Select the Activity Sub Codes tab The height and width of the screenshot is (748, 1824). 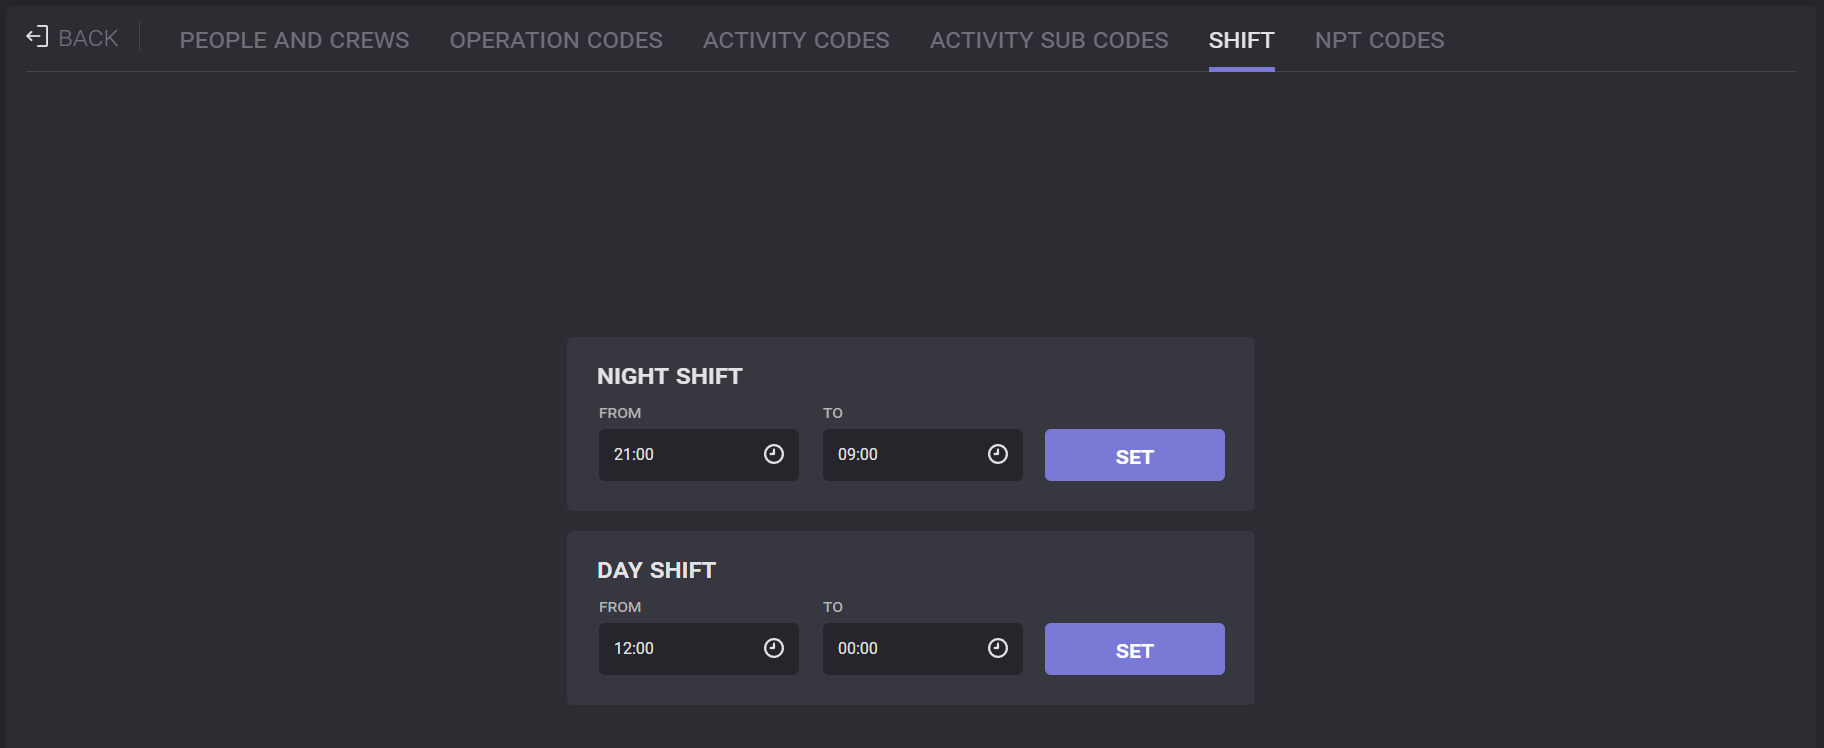(x=1049, y=40)
